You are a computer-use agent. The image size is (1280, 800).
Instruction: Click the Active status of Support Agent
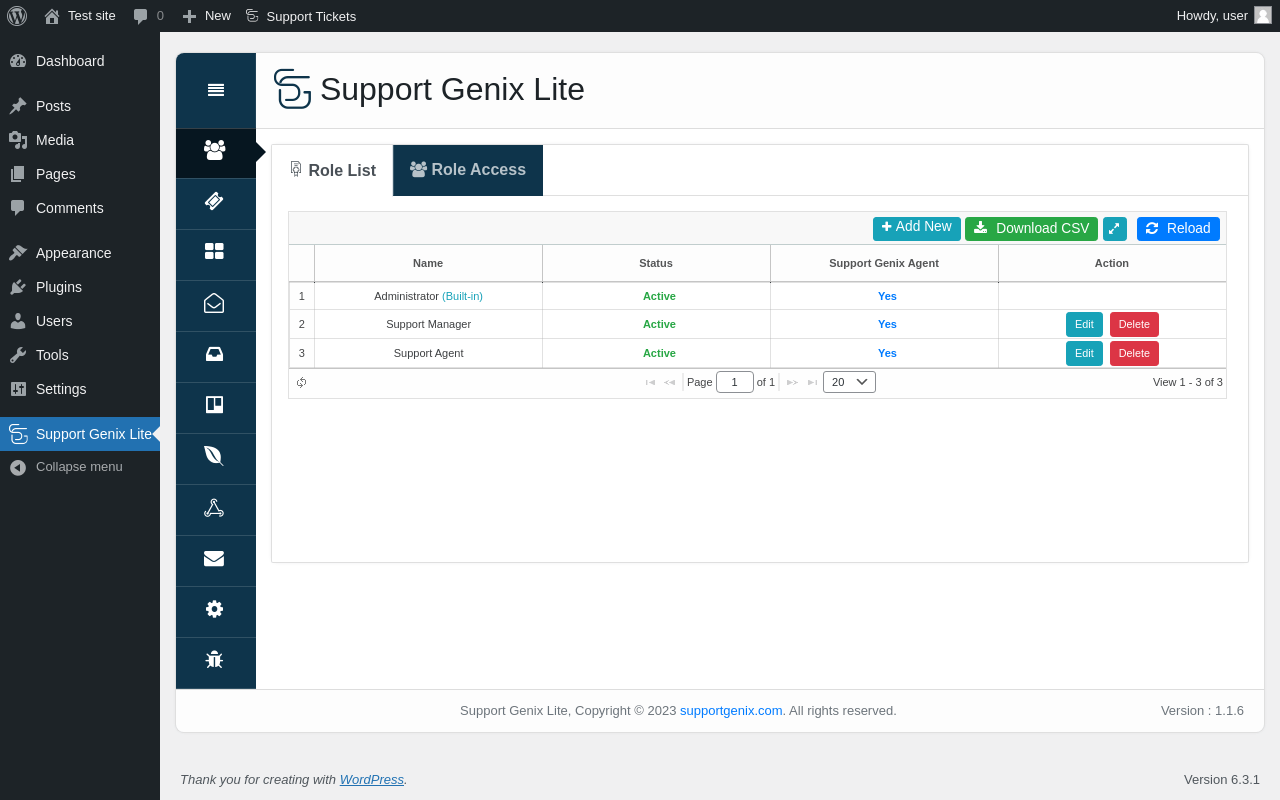click(x=659, y=353)
